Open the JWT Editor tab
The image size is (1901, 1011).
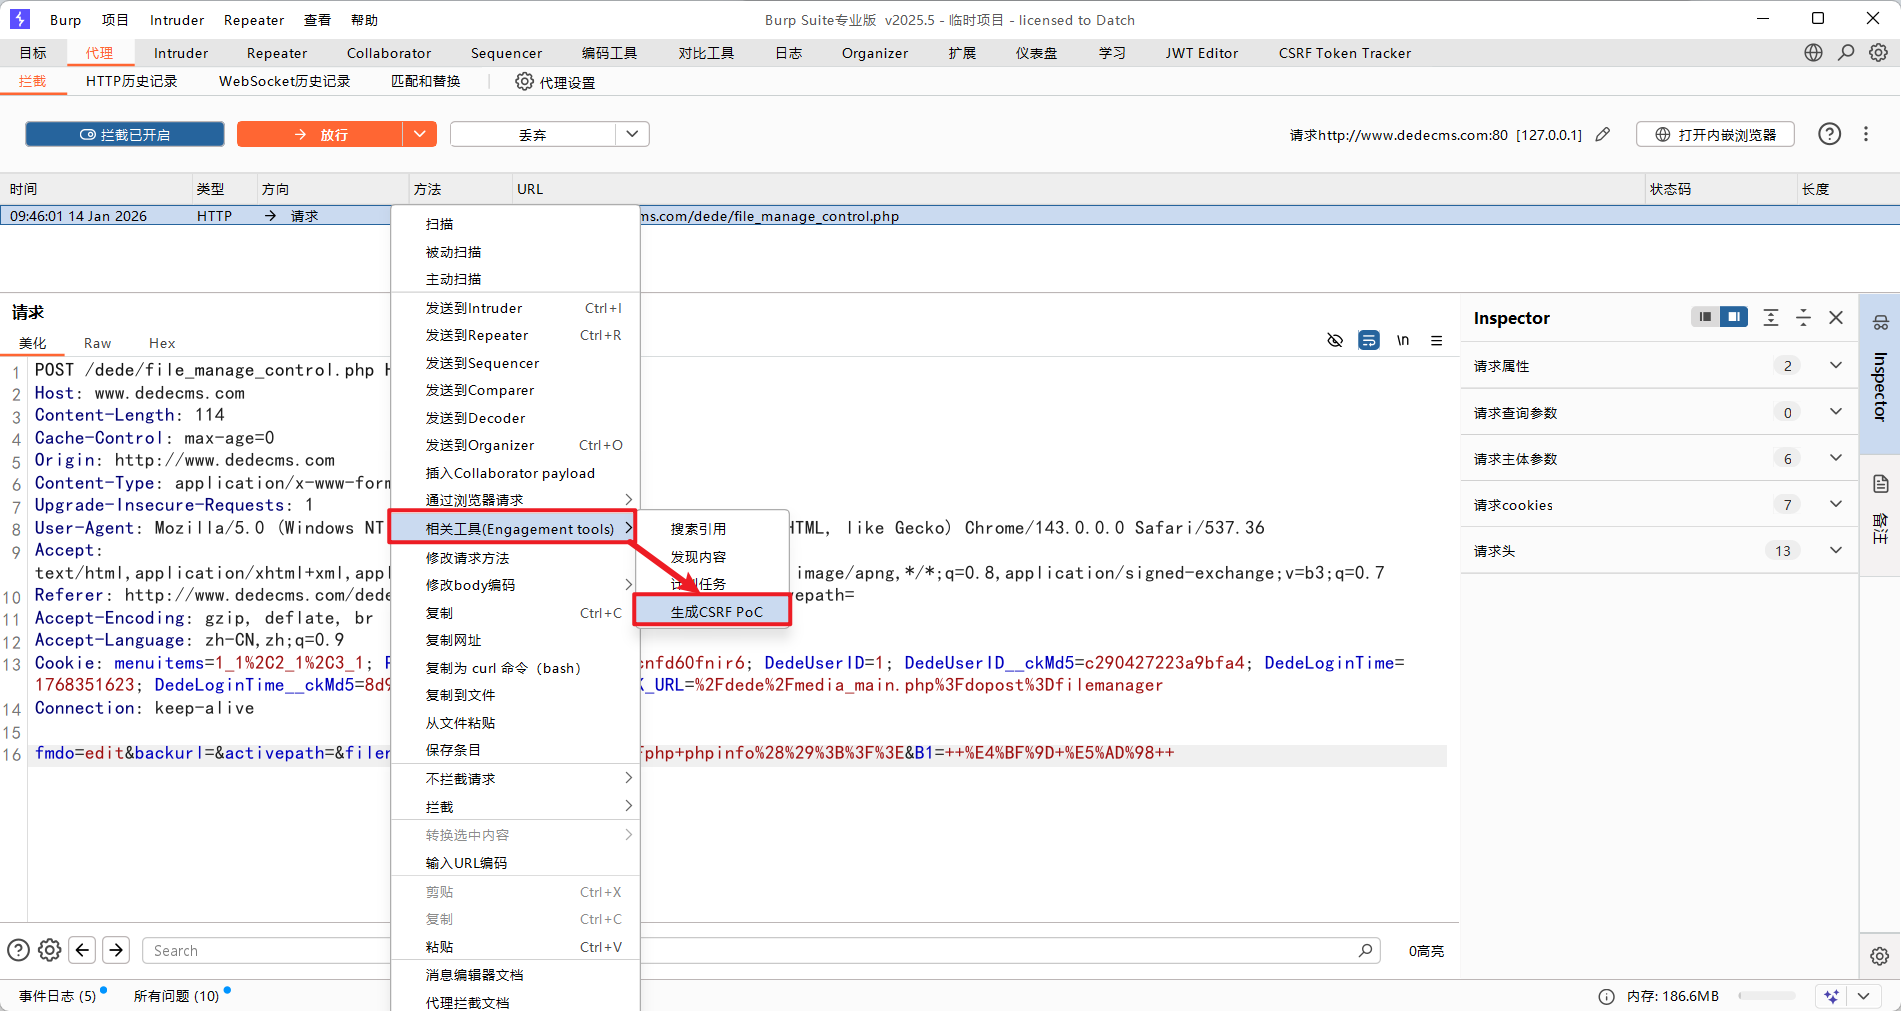(x=1201, y=53)
